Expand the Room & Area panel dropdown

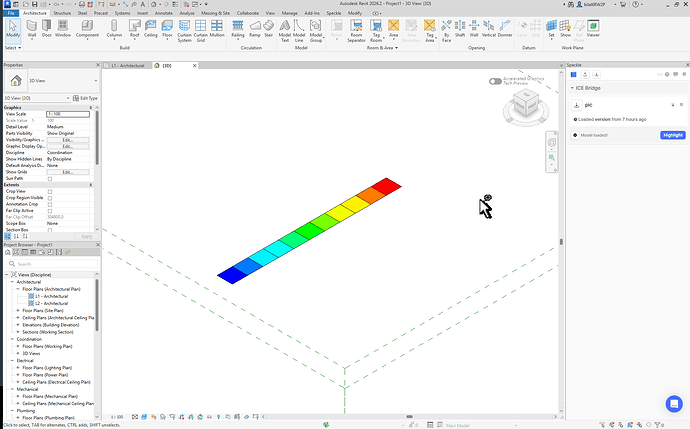tap(382, 48)
